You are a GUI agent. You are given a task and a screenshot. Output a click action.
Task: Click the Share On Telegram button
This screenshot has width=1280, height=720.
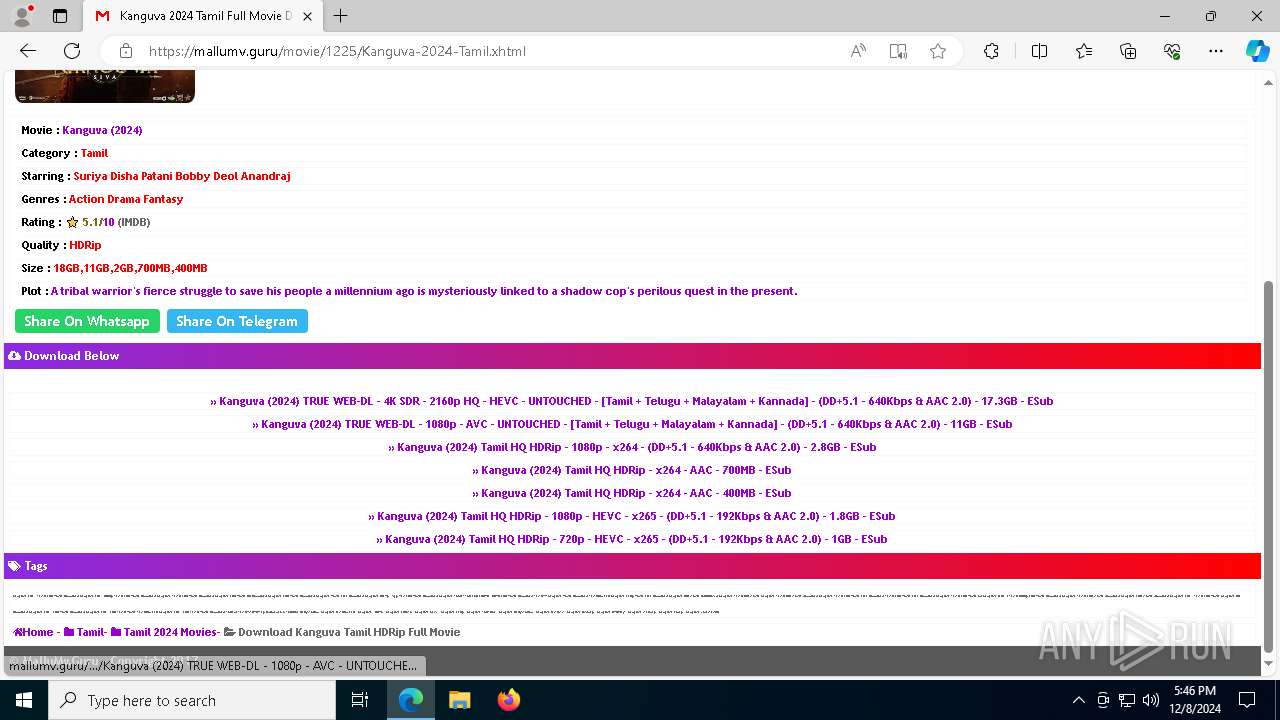[237, 321]
